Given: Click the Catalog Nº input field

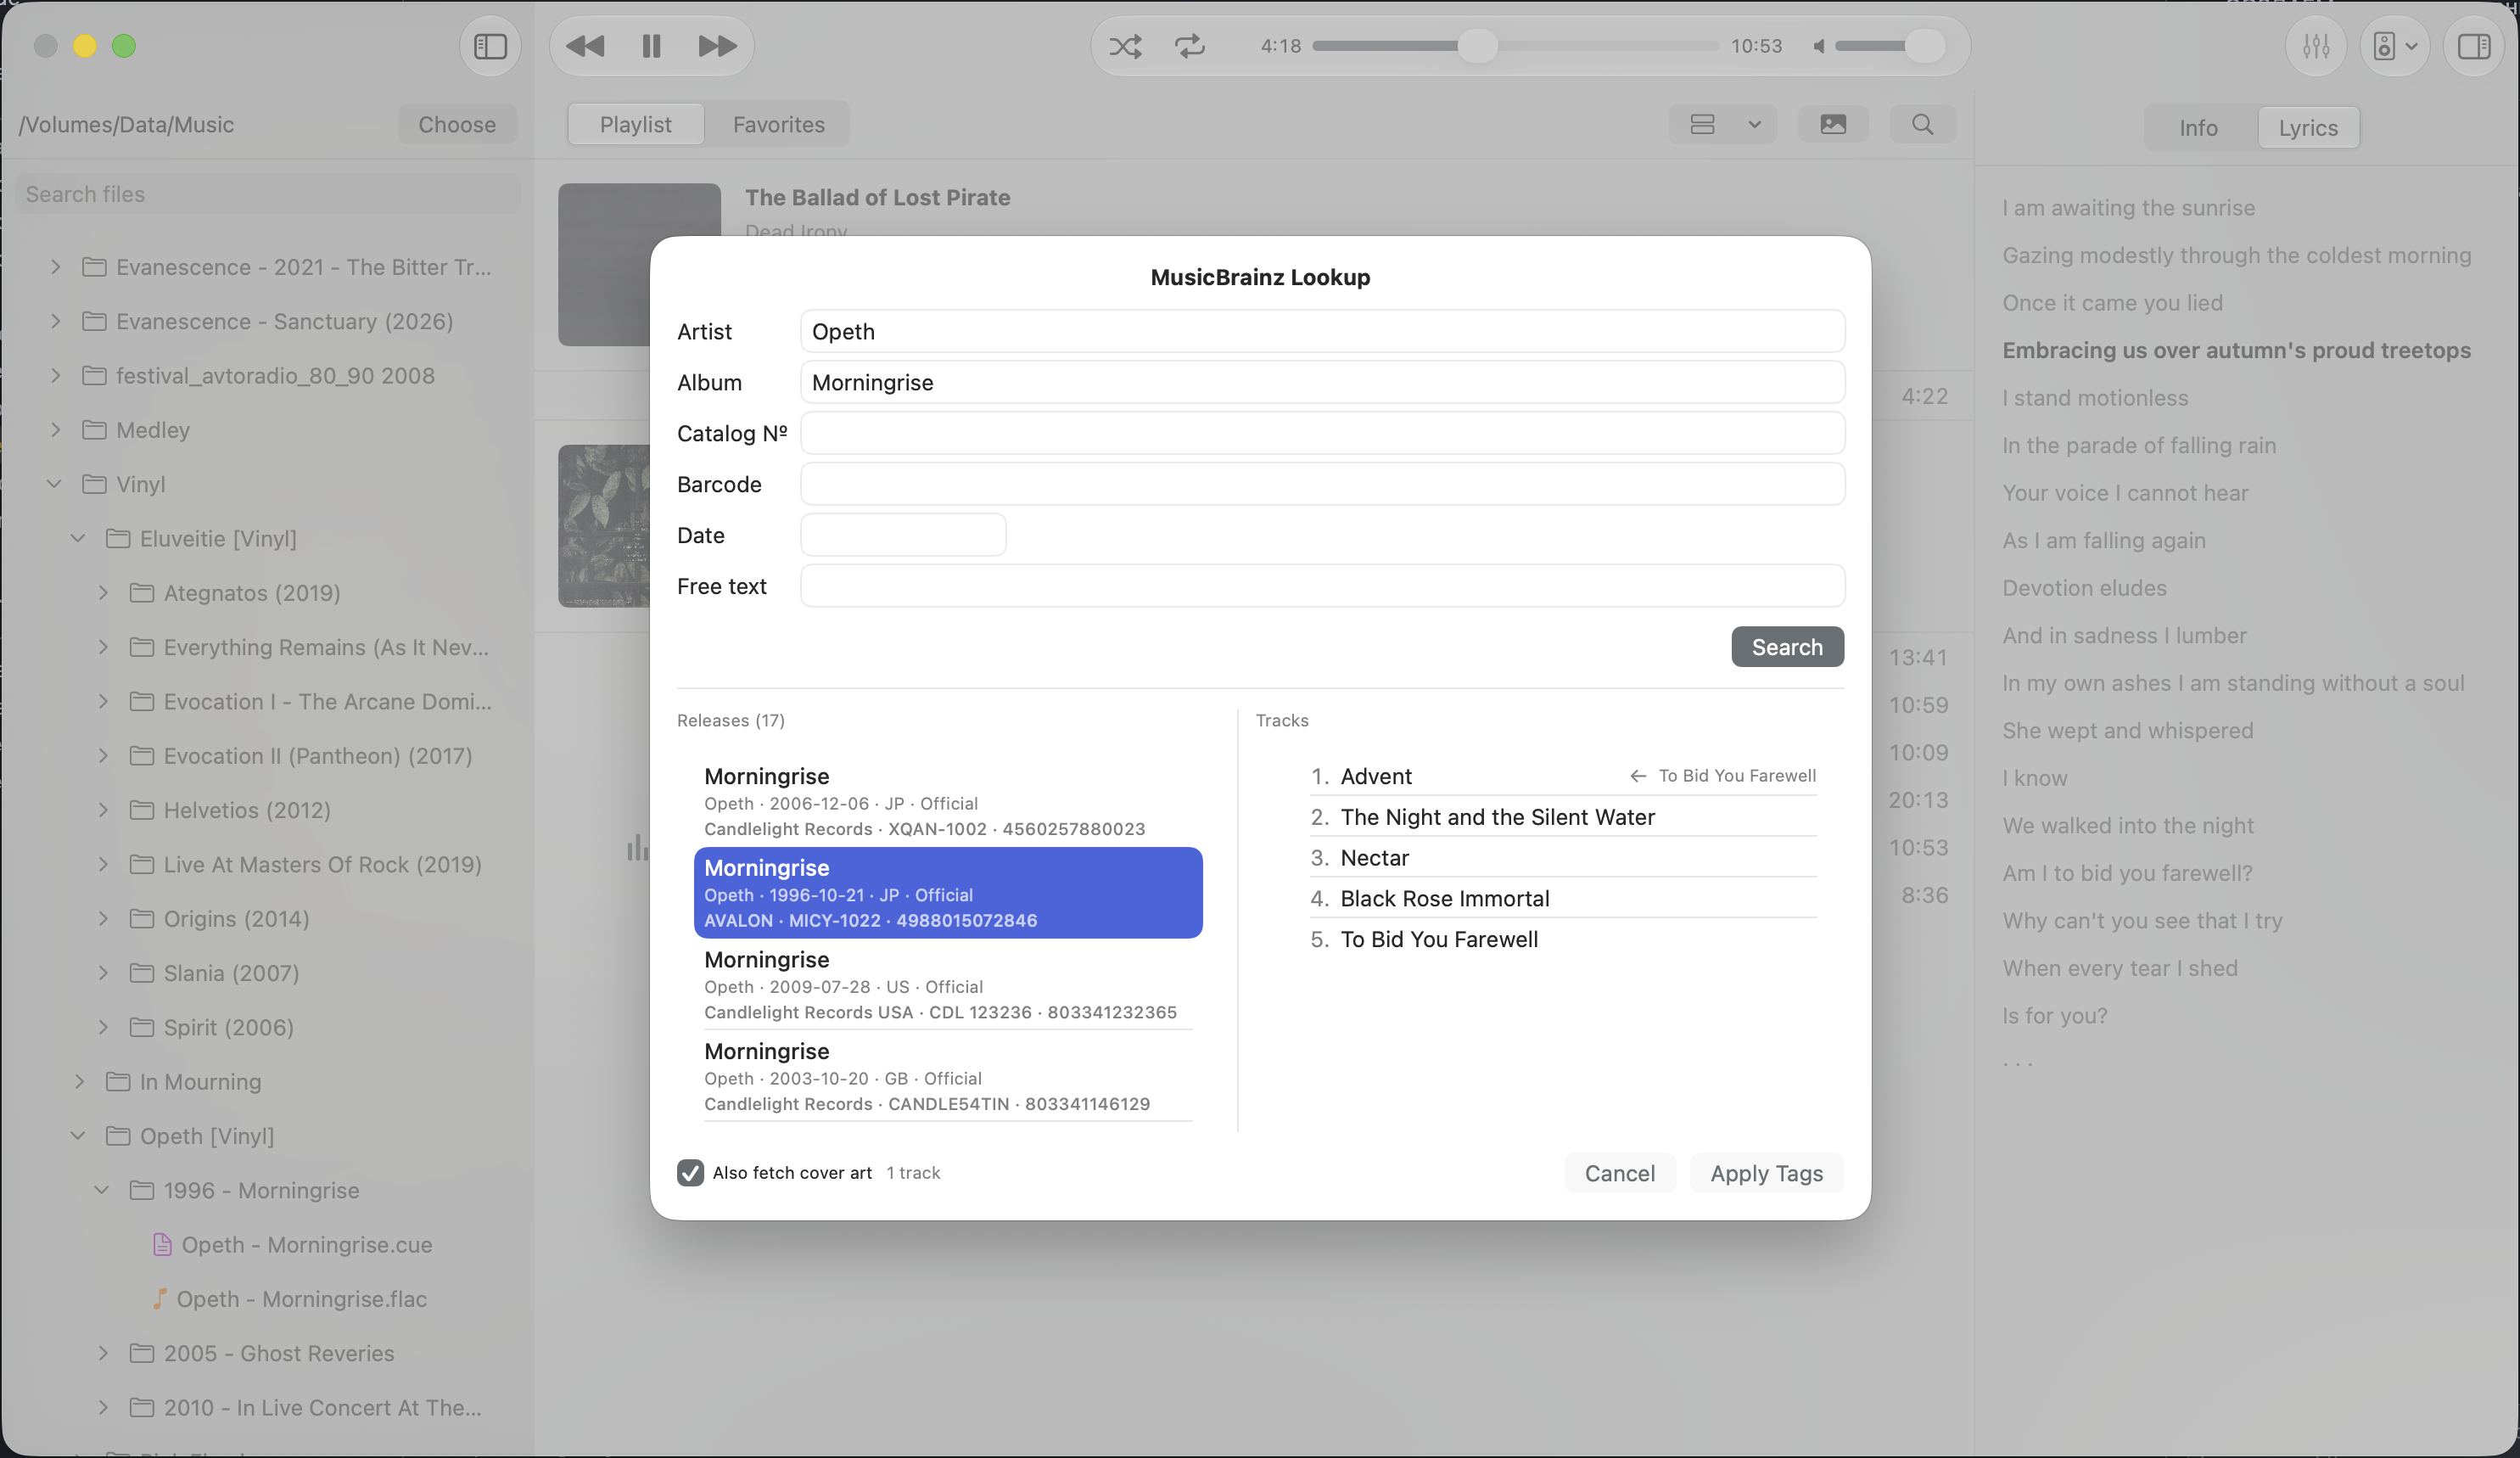Looking at the screenshot, I should (x=1322, y=433).
